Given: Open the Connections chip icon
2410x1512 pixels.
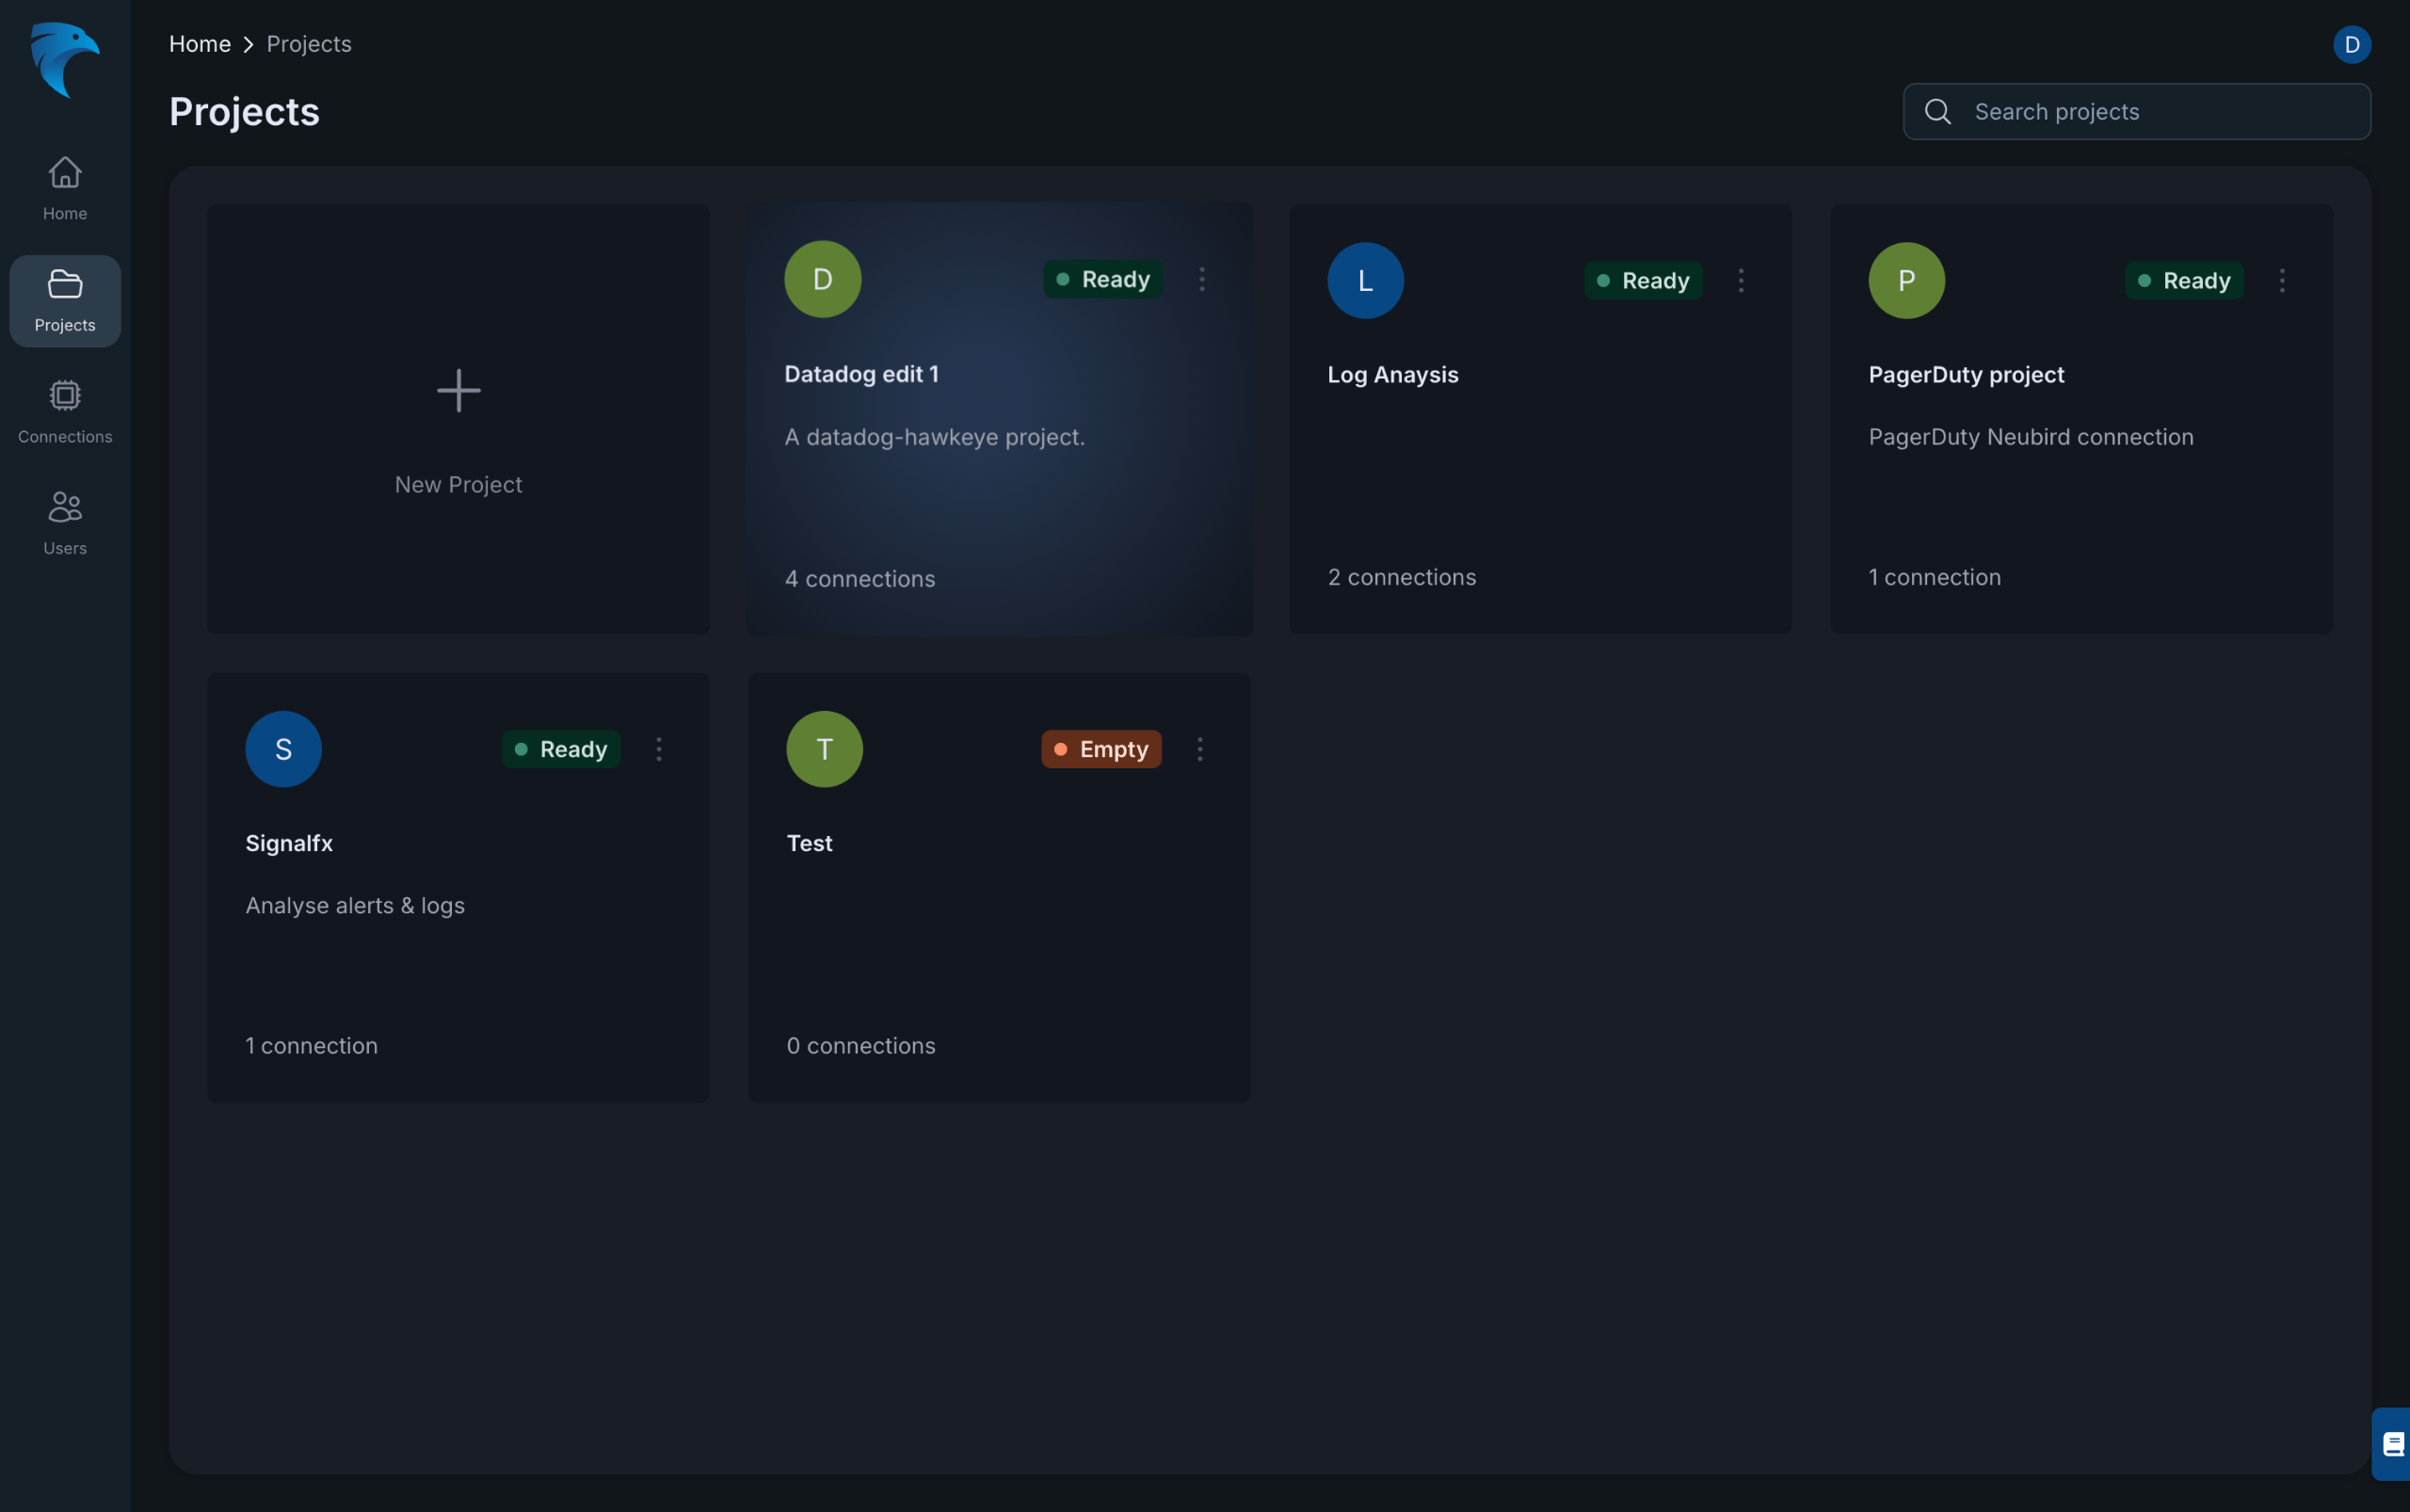Looking at the screenshot, I should click(x=65, y=396).
